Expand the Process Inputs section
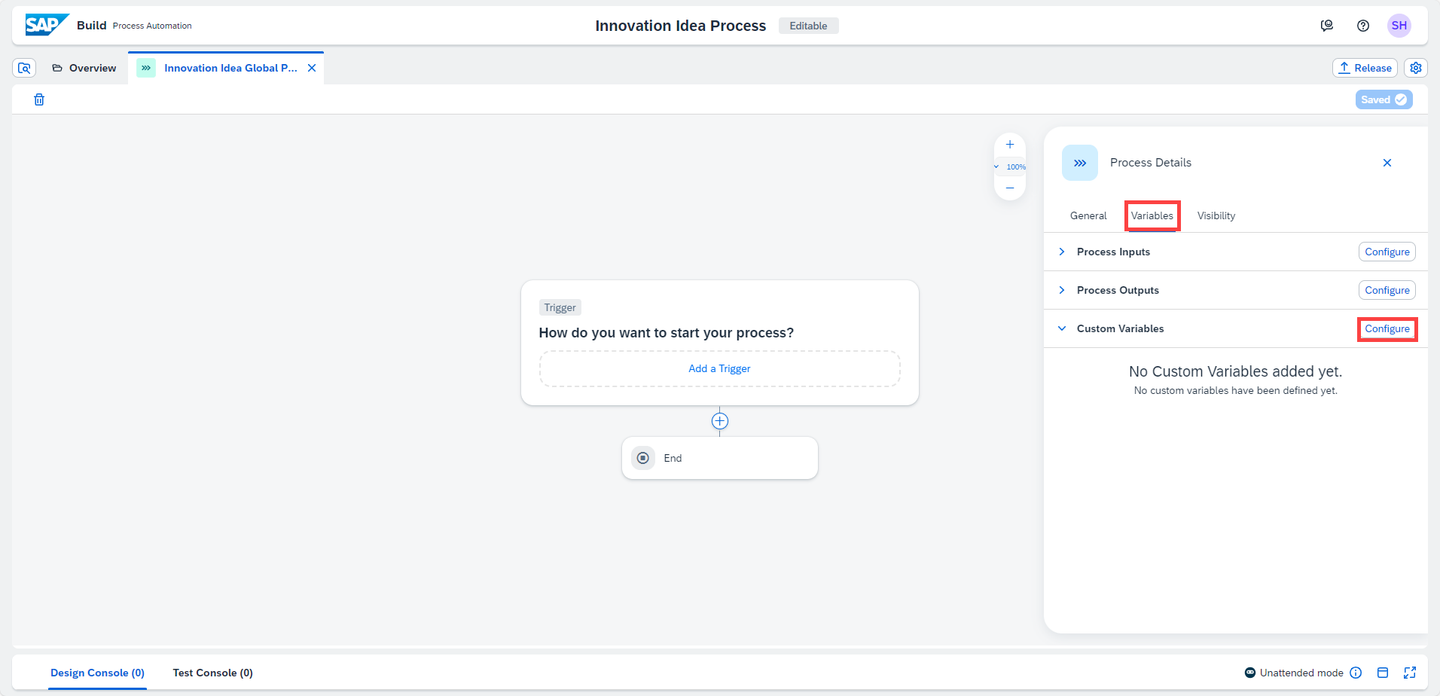 point(1062,252)
